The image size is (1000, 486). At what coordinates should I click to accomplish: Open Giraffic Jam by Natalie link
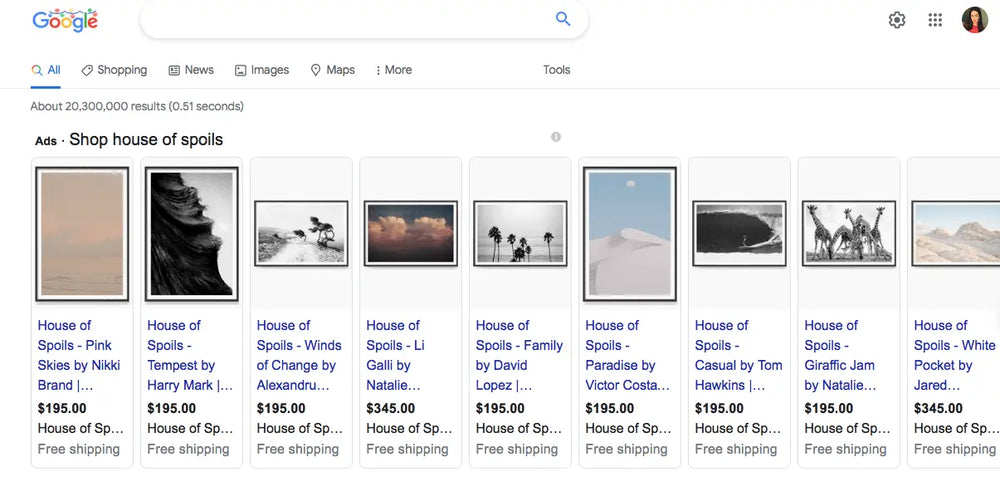click(x=841, y=355)
